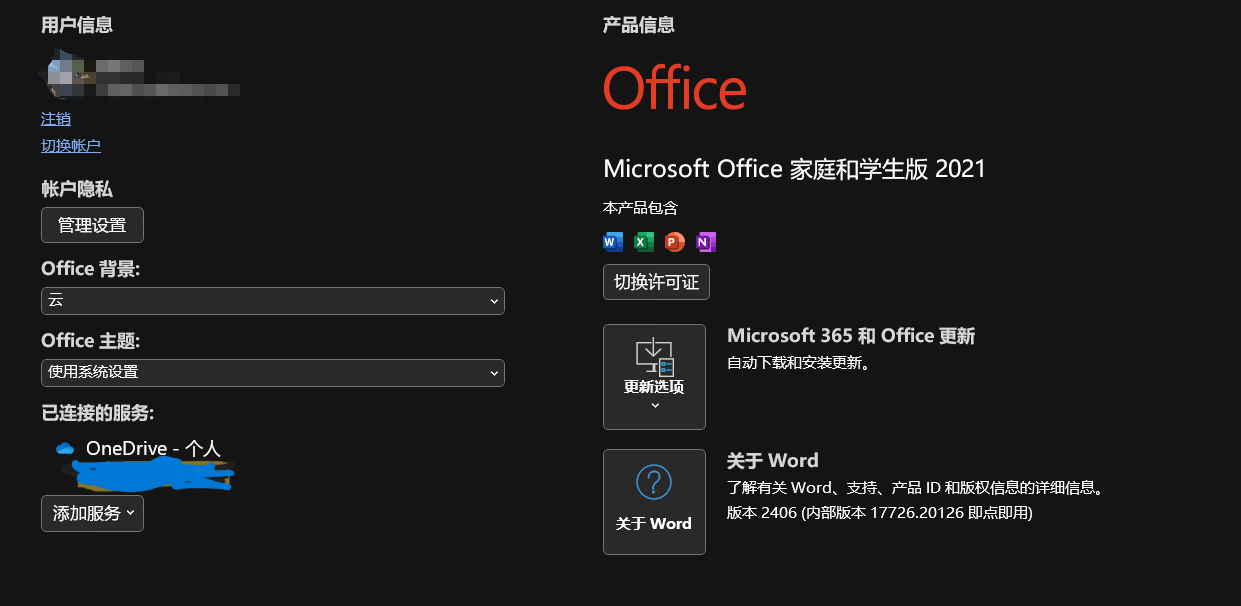Click the 产品信息 heading
This screenshot has width=1241, height=606.
tap(639, 25)
